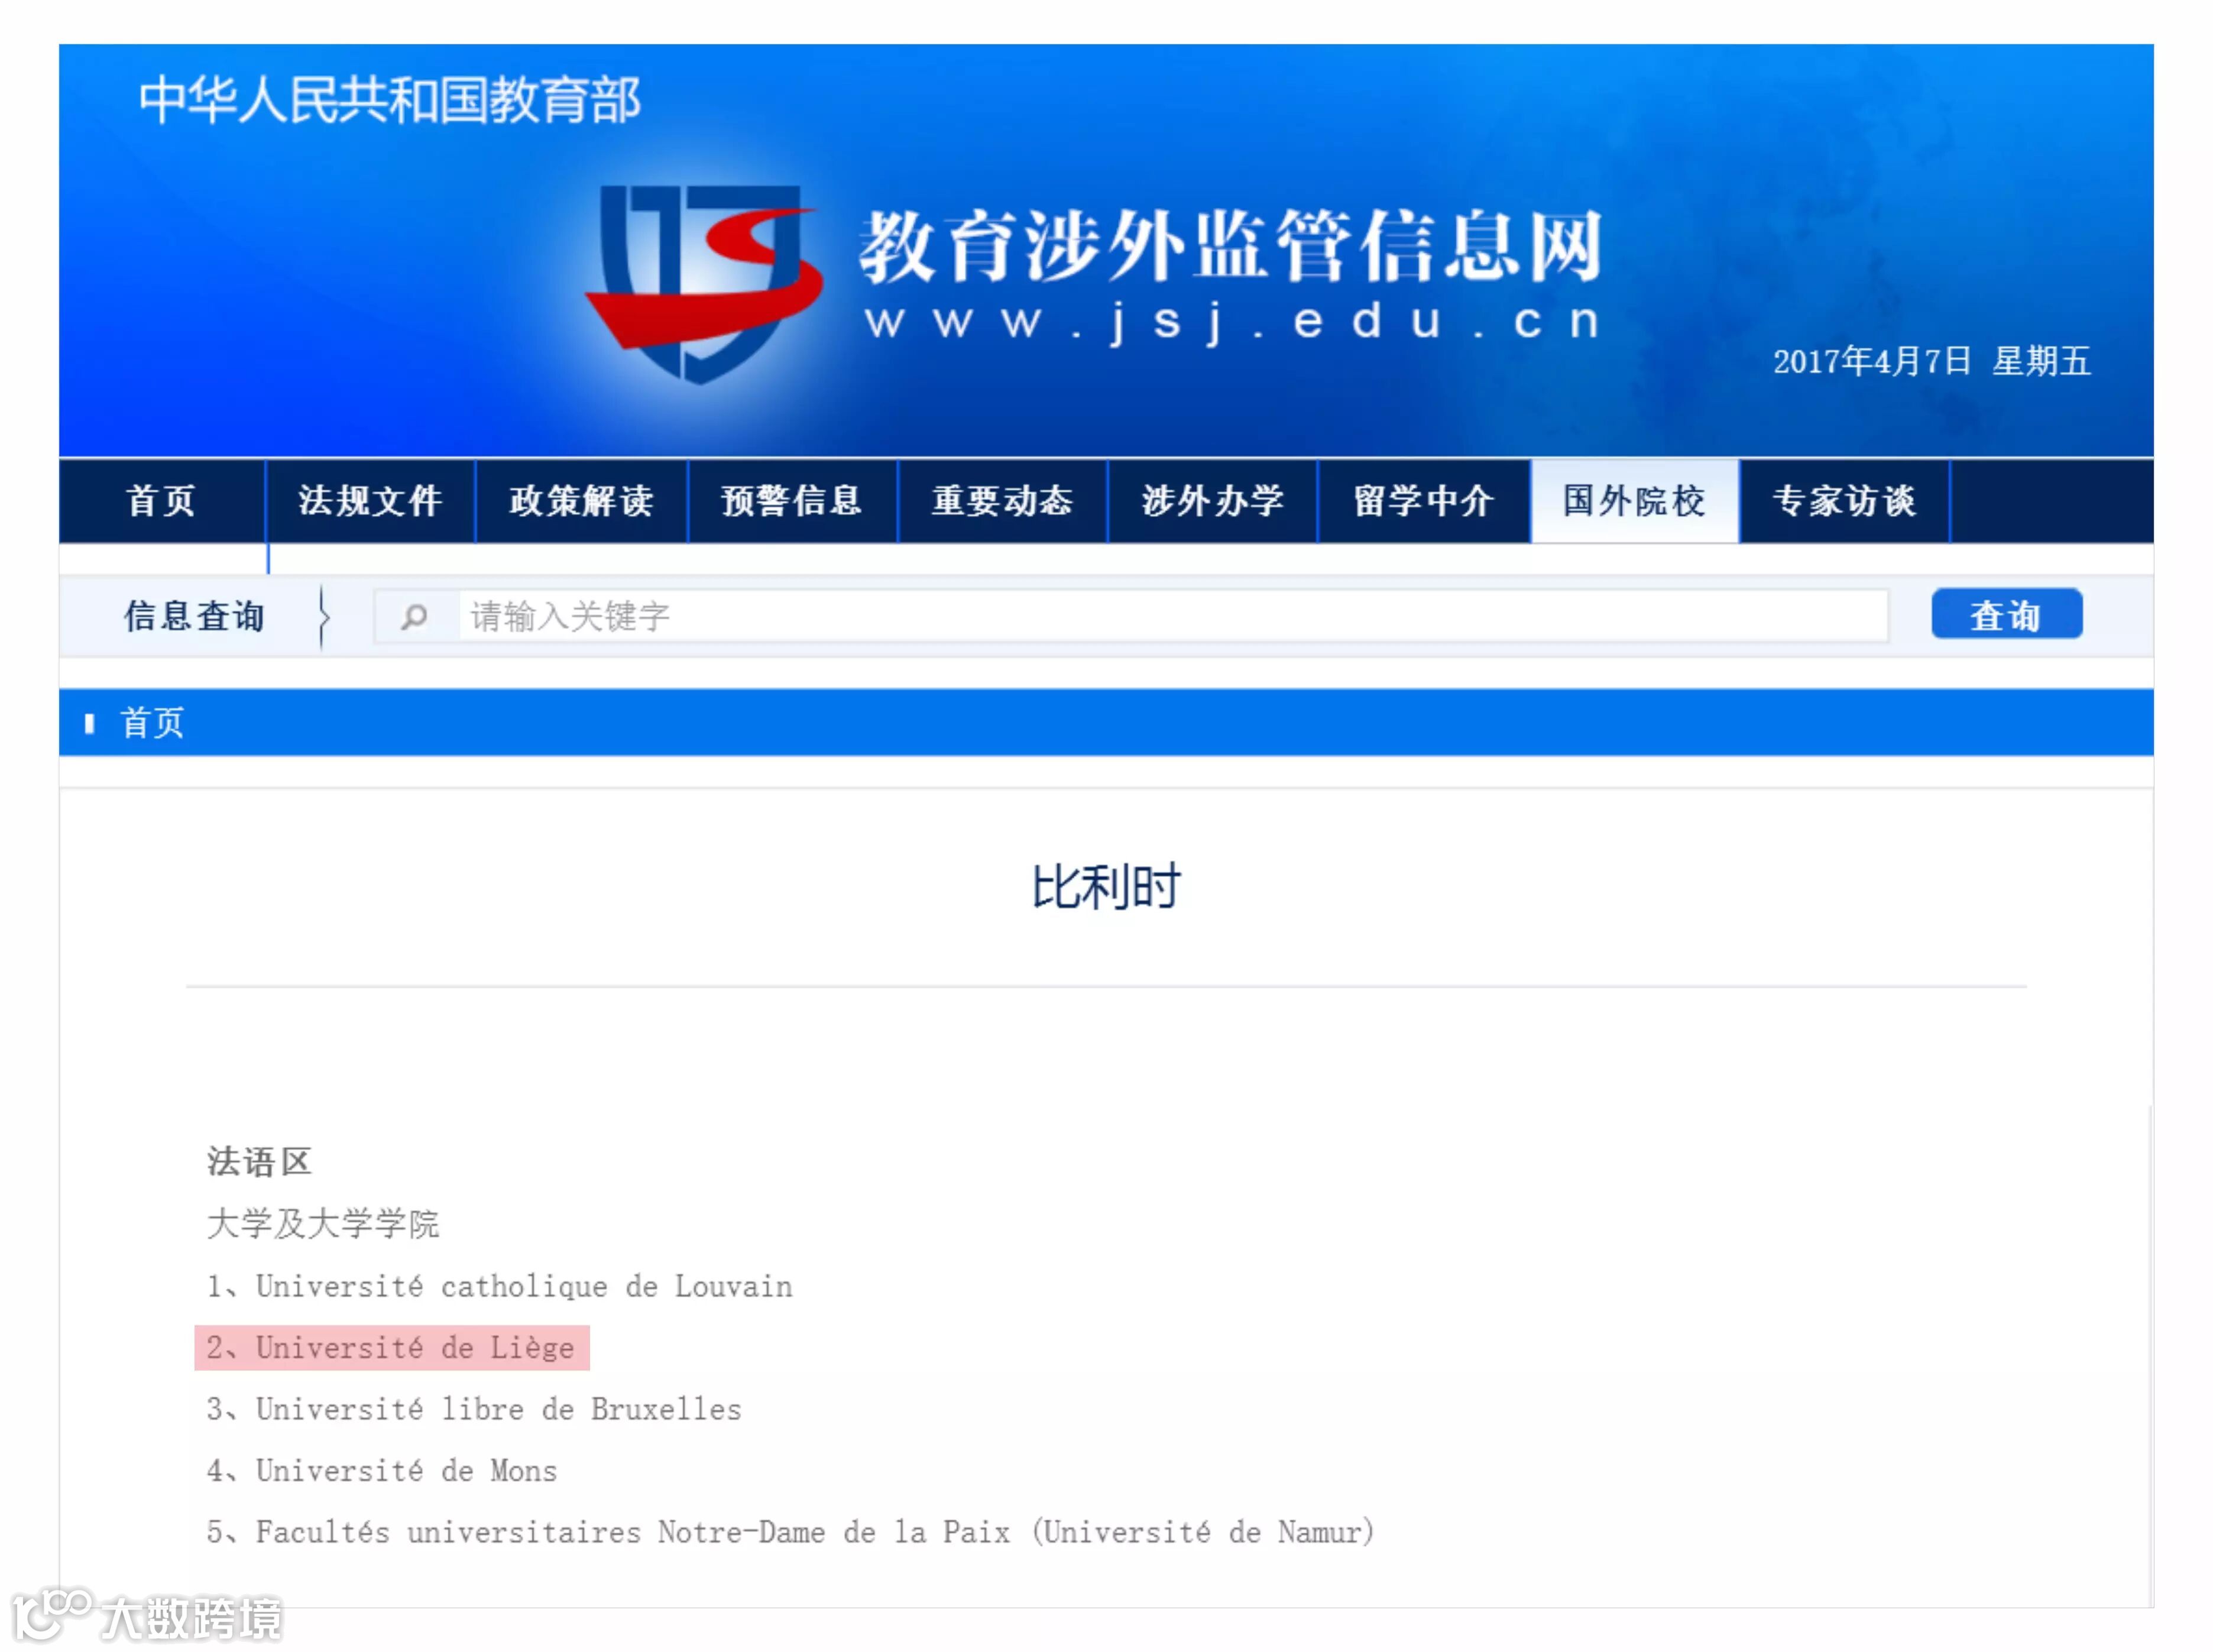Viewport: 2213px width, 1652px height.
Task: Switch to 留学中介 tab
Action: (1423, 501)
